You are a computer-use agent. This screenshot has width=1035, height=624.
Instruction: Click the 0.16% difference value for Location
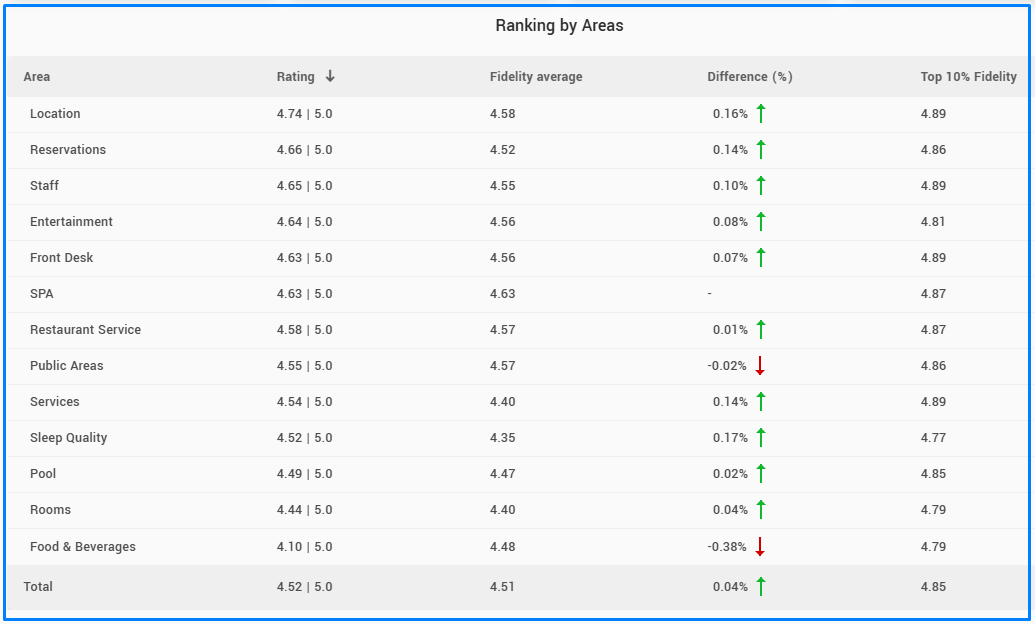(730, 114)
